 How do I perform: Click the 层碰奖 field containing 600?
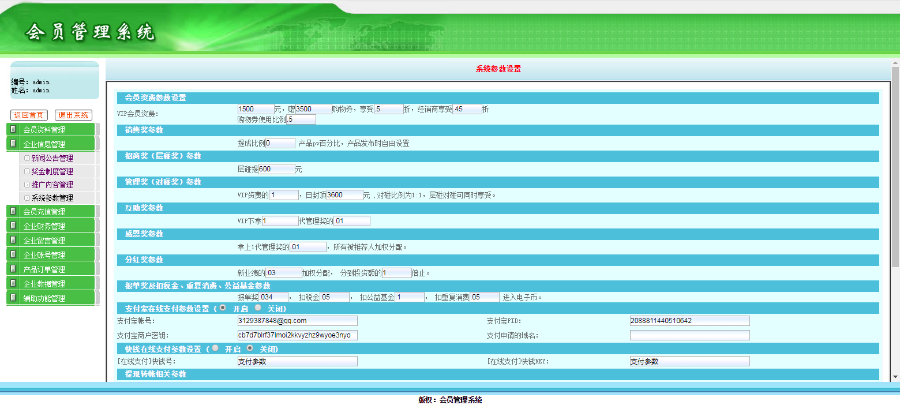(276, 169)
